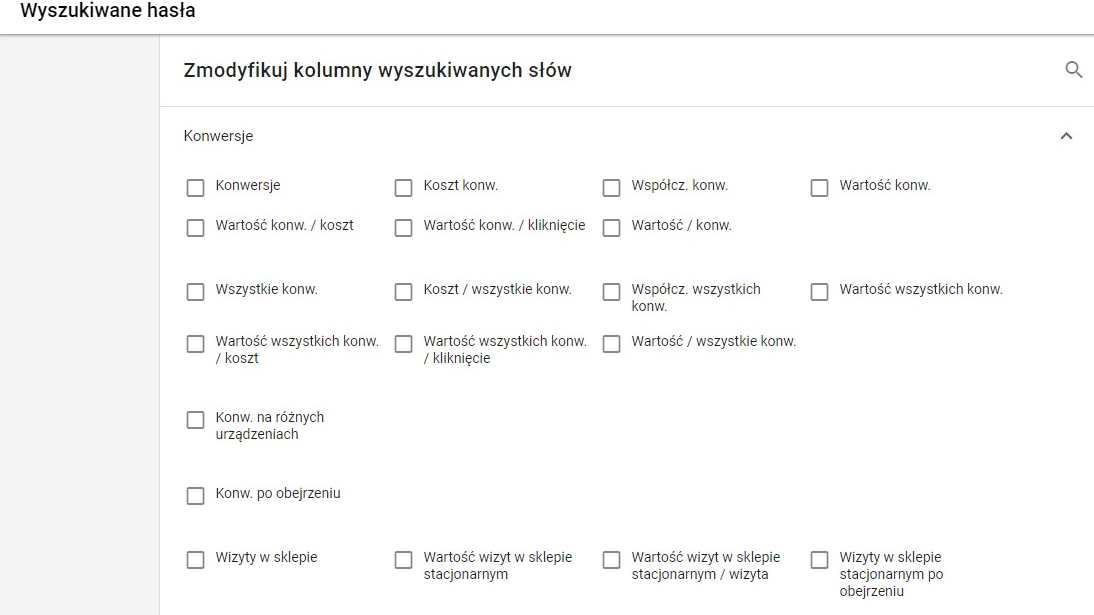Select Wartość wszystkich konw. checkbox
Viewport: 1094px width, 615px height.
[819, 292]
